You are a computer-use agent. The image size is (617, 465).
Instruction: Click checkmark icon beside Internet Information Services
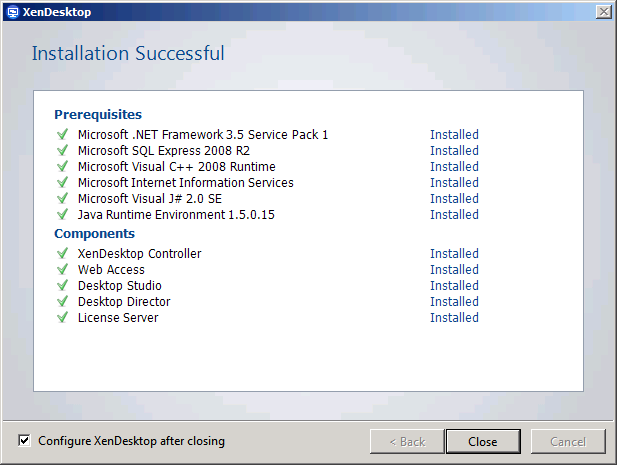(63, 183)
